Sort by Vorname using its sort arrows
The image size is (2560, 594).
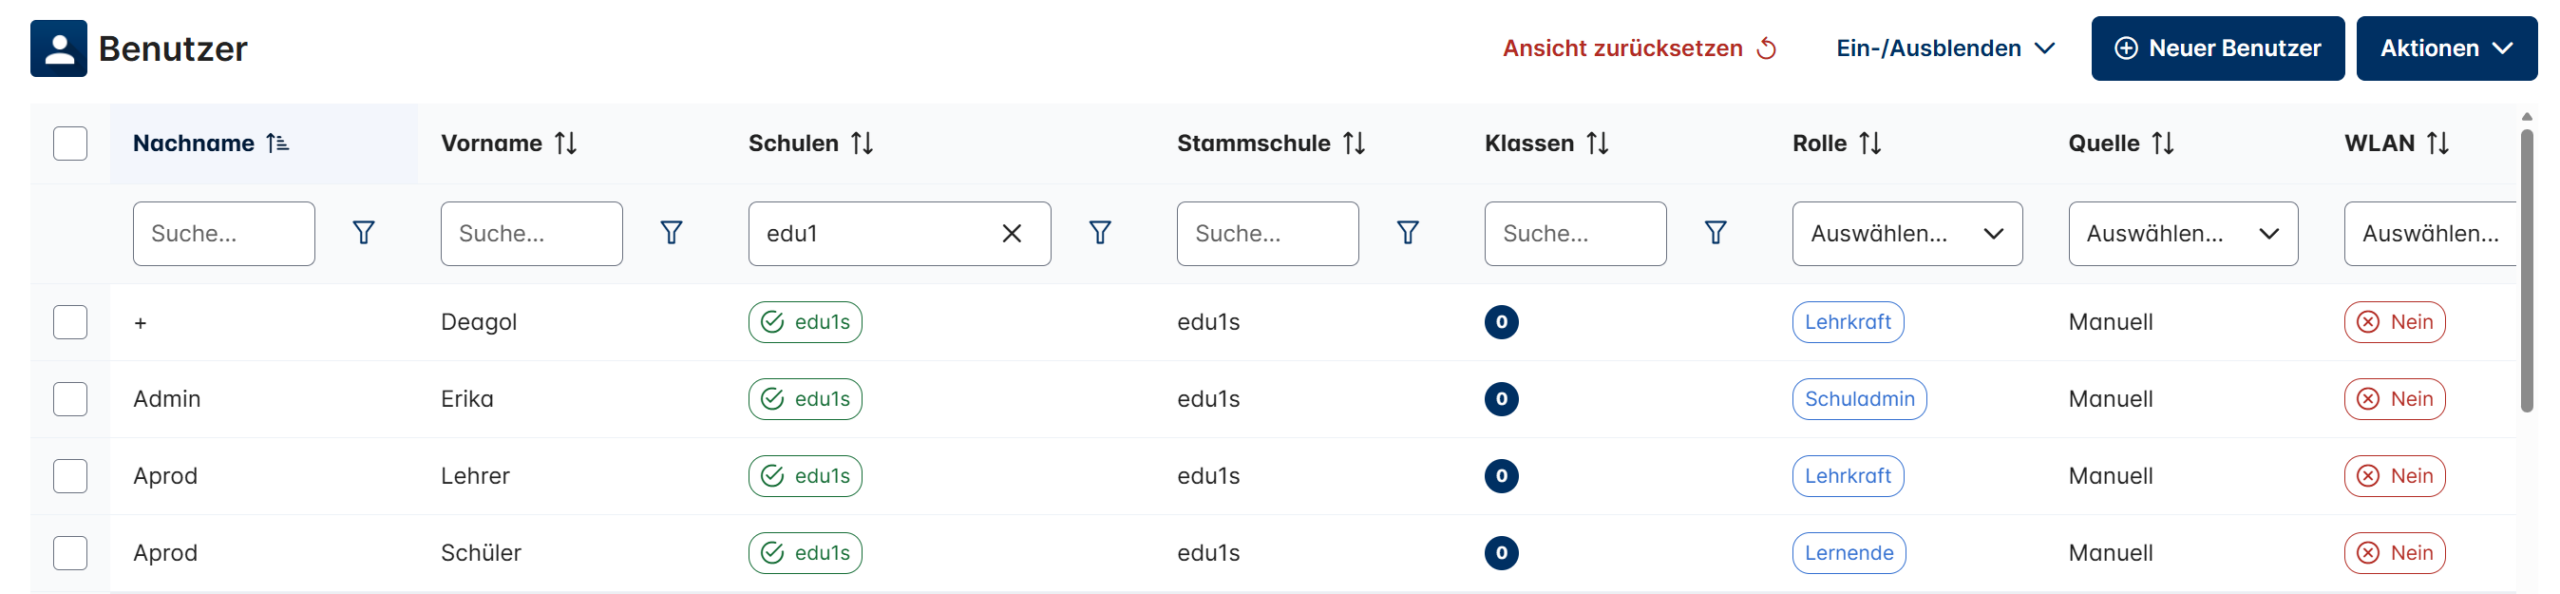point(566,144)
